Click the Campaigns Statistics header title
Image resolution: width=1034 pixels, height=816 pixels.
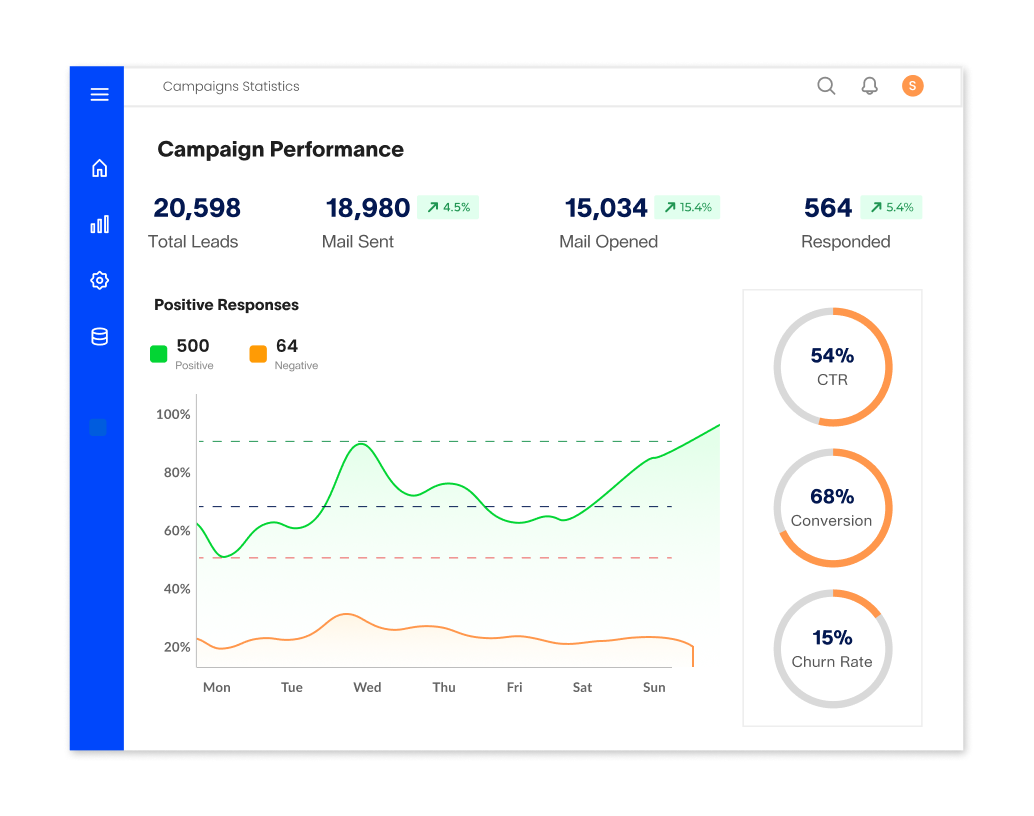tap(231, 86)
